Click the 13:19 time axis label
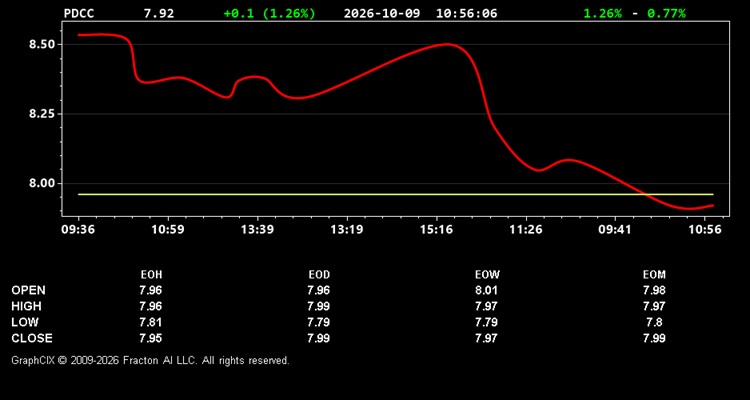This screenshot has height=400, width=750. coord(346,229)
